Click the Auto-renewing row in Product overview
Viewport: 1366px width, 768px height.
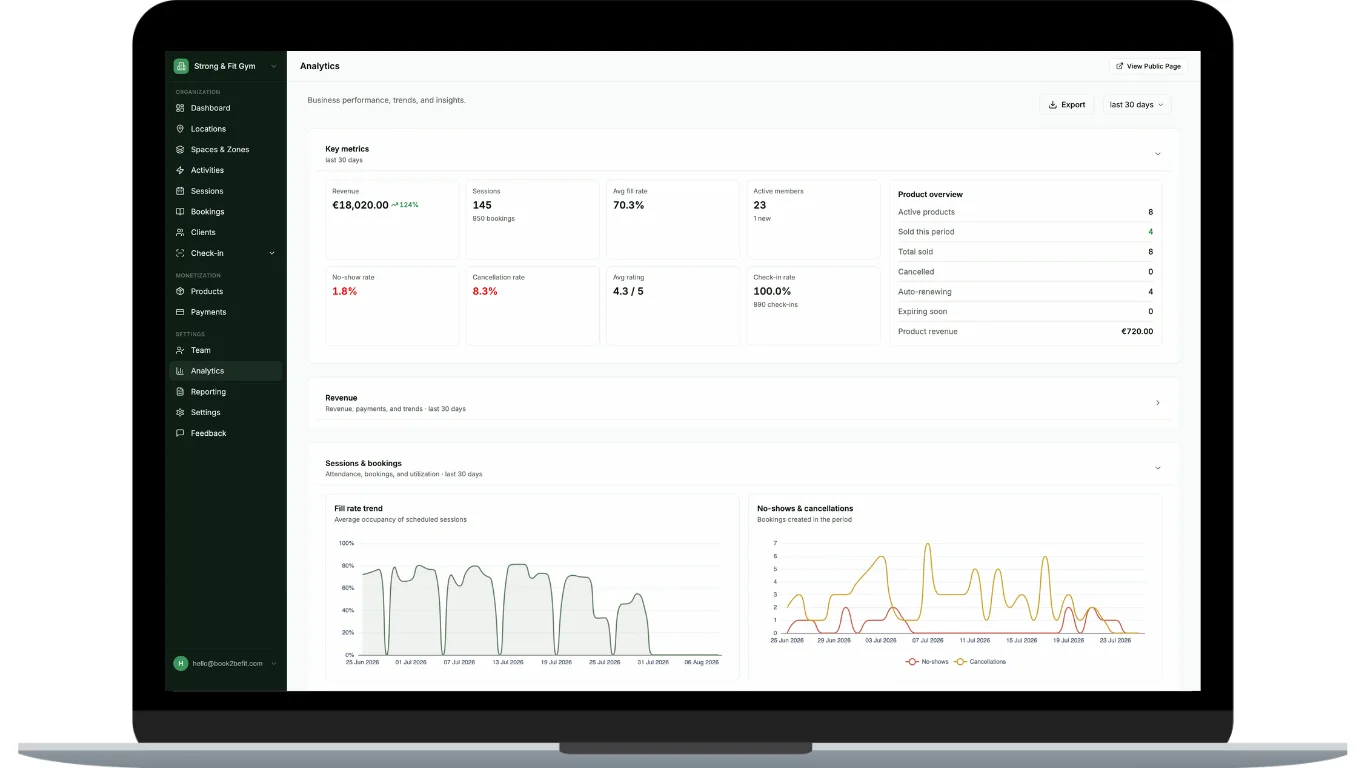[1025, 292]
